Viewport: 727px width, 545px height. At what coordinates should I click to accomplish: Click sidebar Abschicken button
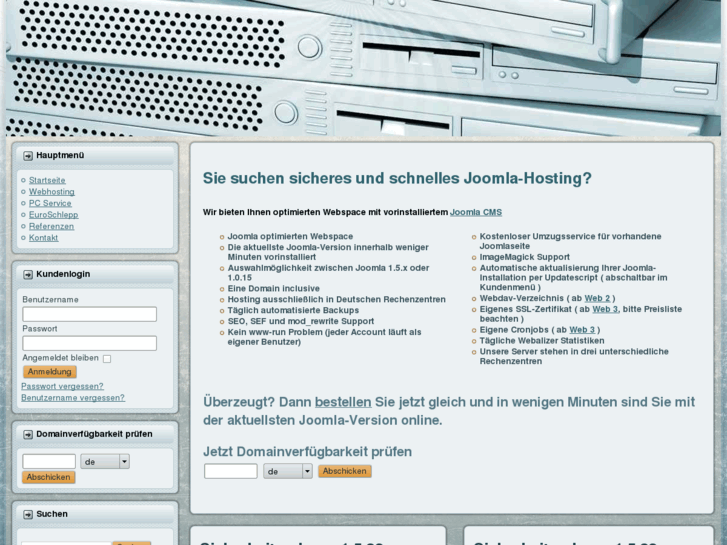click(x=48, y=477)
